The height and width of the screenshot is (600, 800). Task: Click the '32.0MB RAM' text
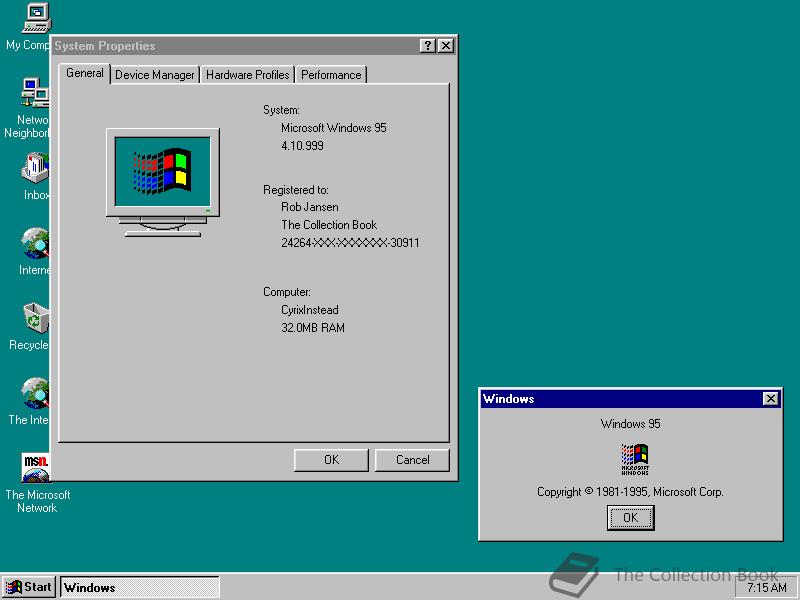313,328
